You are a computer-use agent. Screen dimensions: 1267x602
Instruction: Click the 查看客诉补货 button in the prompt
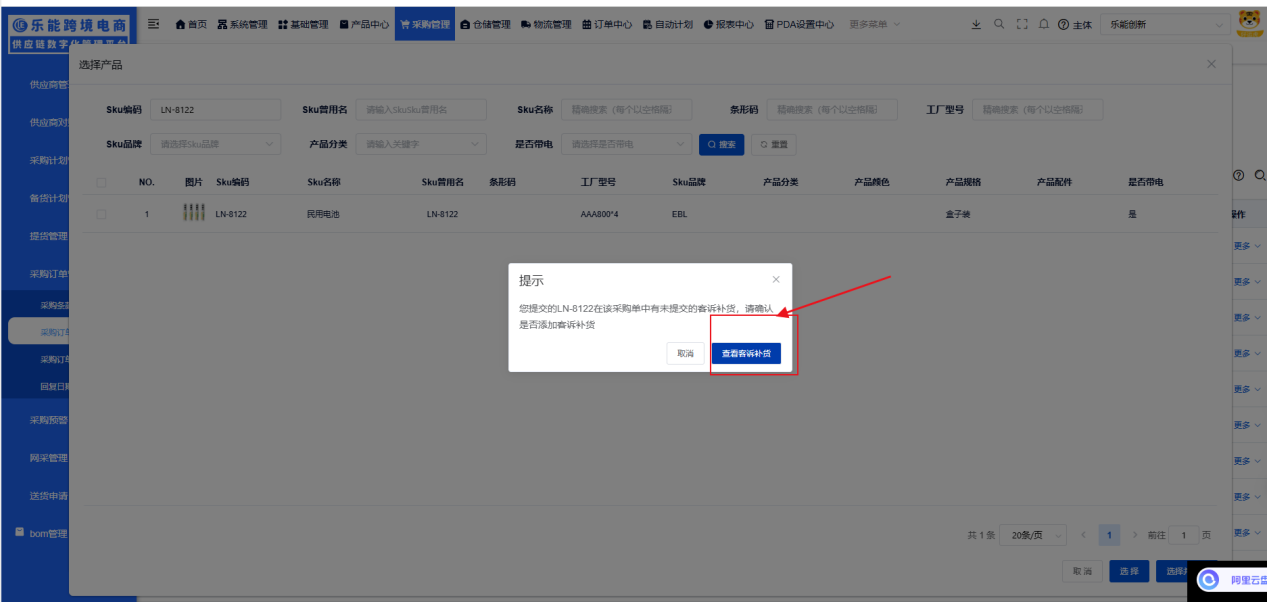[x=746, y=354]
